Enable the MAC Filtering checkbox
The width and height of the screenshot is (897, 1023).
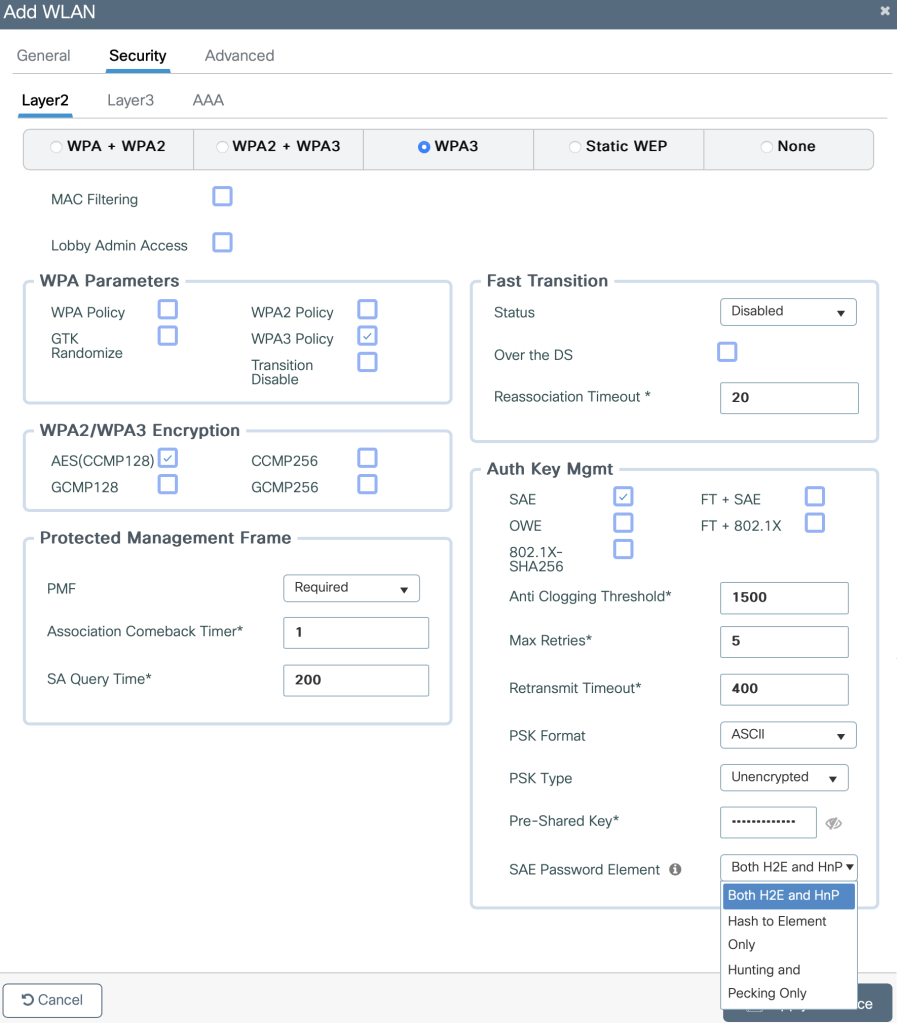pos(222,197)
